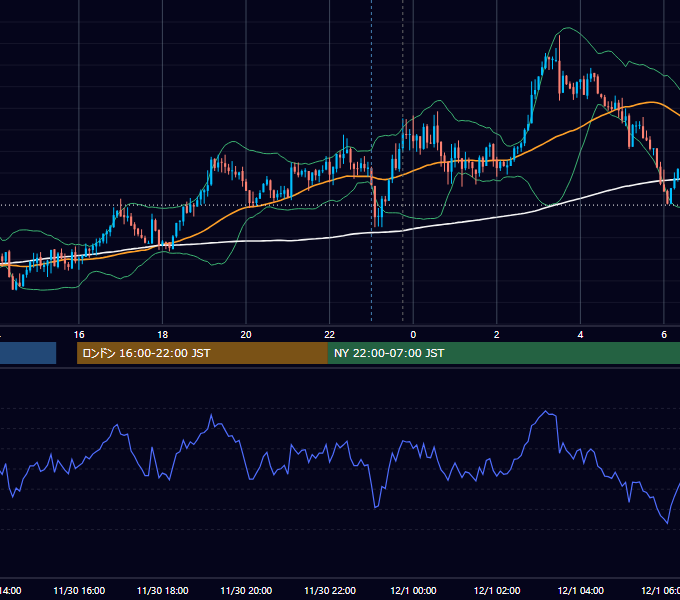Click the 22 hour label on price chart axis
The height and width of the screenshot is (600, 680).
coord(330,335)
